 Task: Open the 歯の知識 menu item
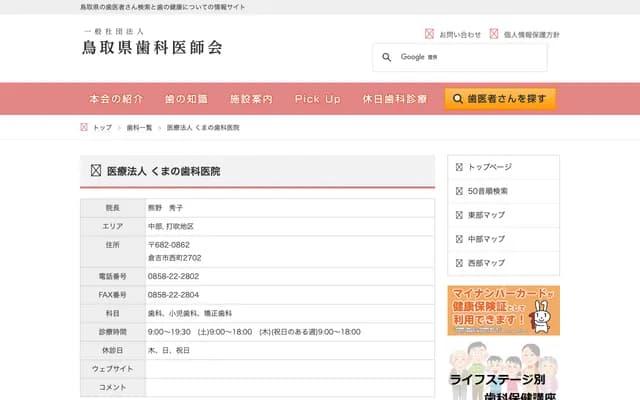pos(186,99)
